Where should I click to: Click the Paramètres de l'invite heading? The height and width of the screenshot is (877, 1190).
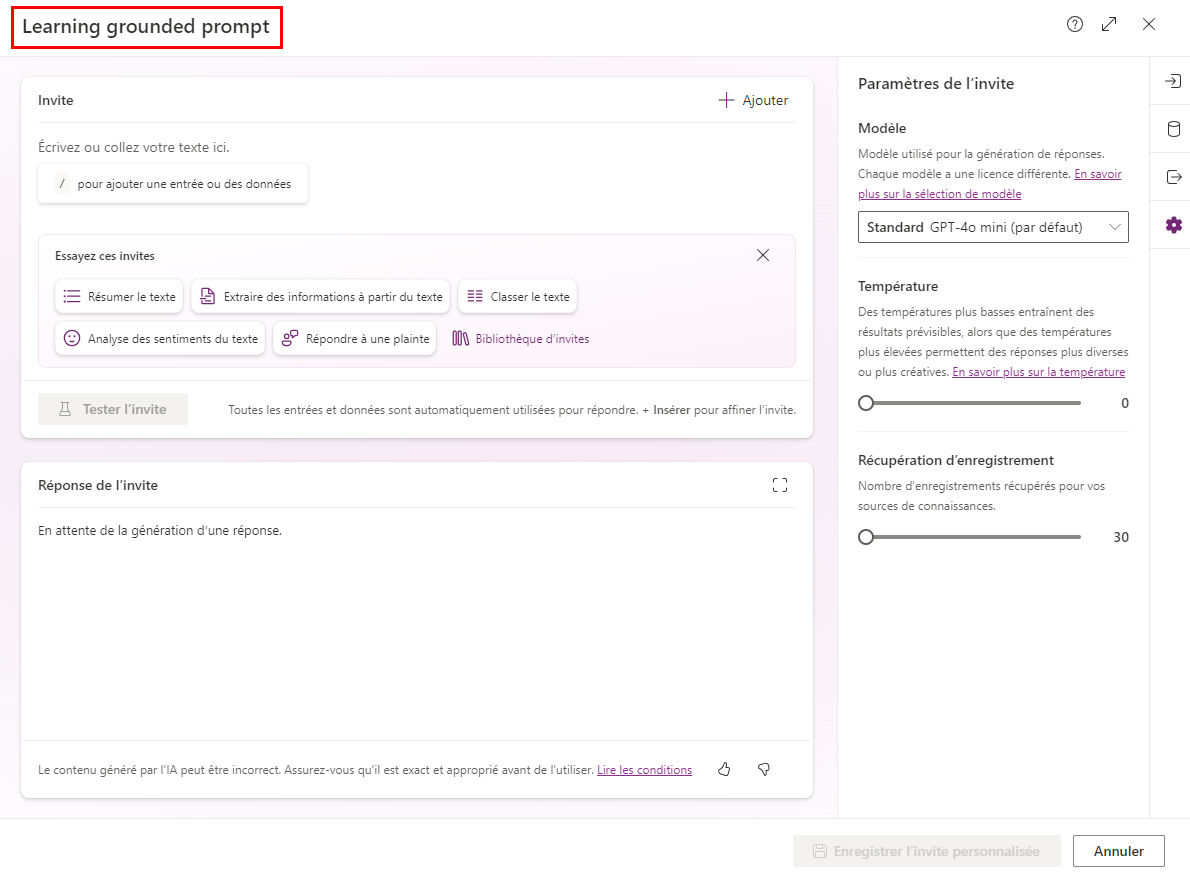[x=936, y=83]
